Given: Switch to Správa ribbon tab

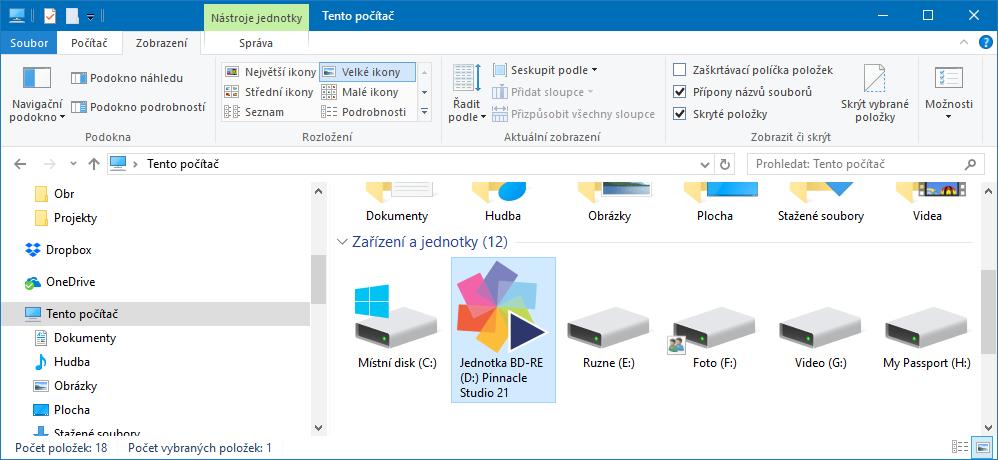Looking at the screenshot, I should point(256,43).
